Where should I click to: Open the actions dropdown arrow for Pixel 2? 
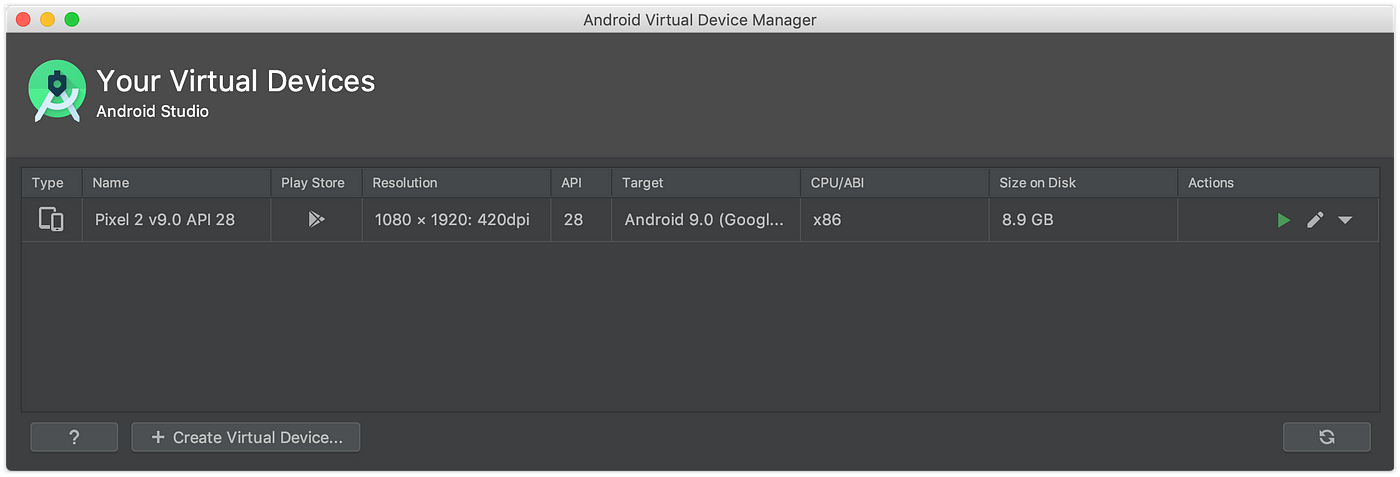(x=1345, y=220)
